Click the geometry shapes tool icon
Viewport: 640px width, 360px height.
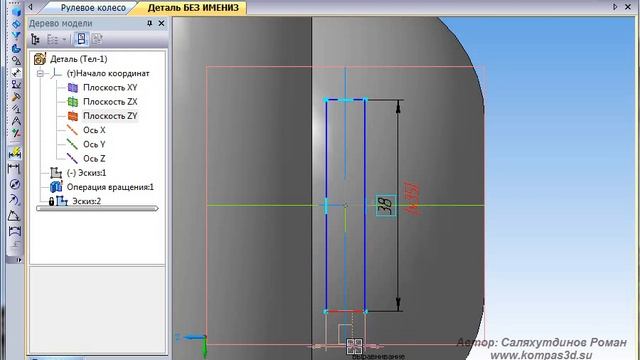[x=16, y=60]
